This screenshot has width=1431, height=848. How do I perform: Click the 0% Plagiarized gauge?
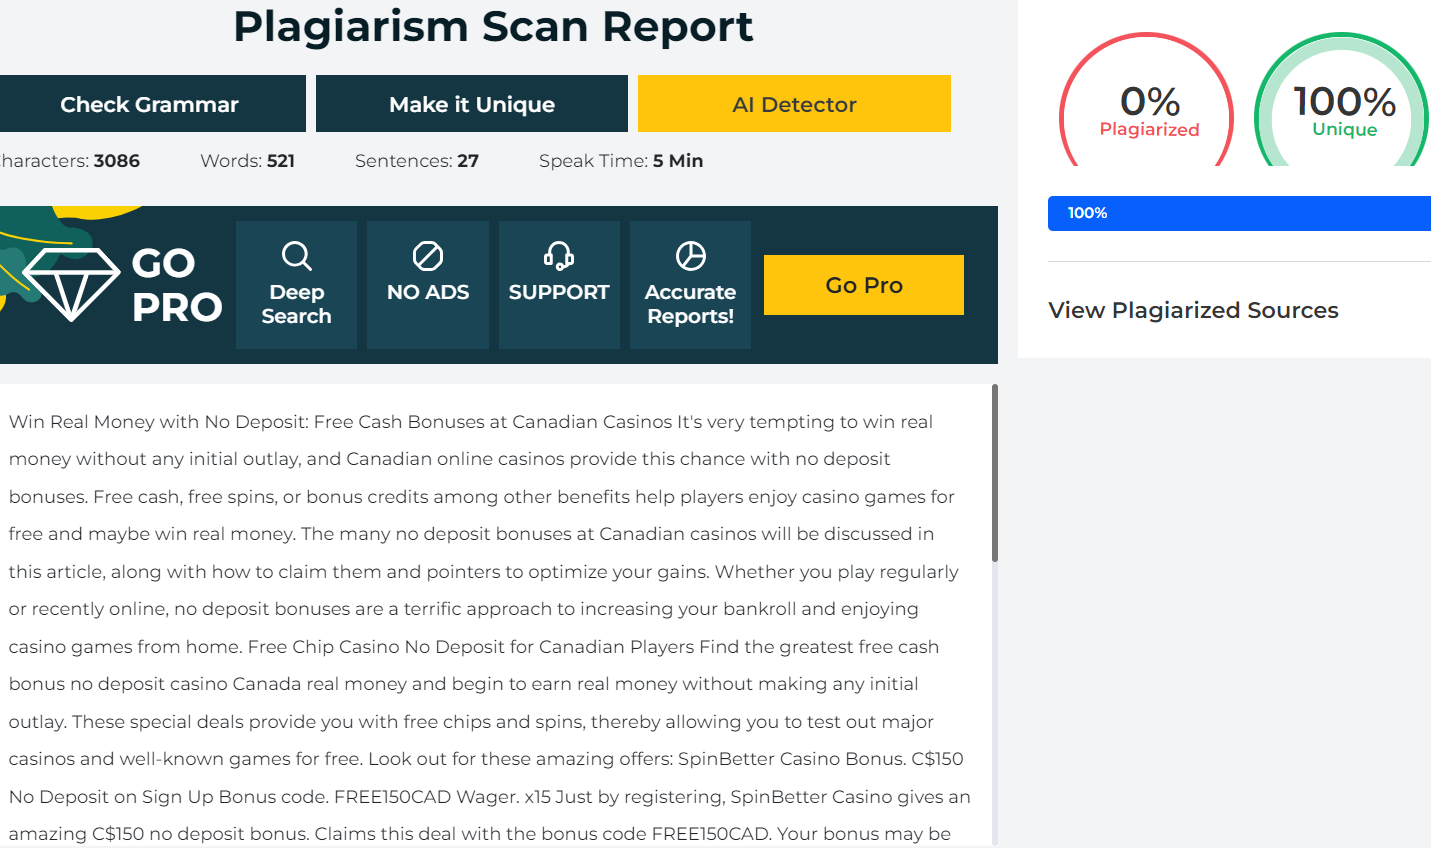1147,100
